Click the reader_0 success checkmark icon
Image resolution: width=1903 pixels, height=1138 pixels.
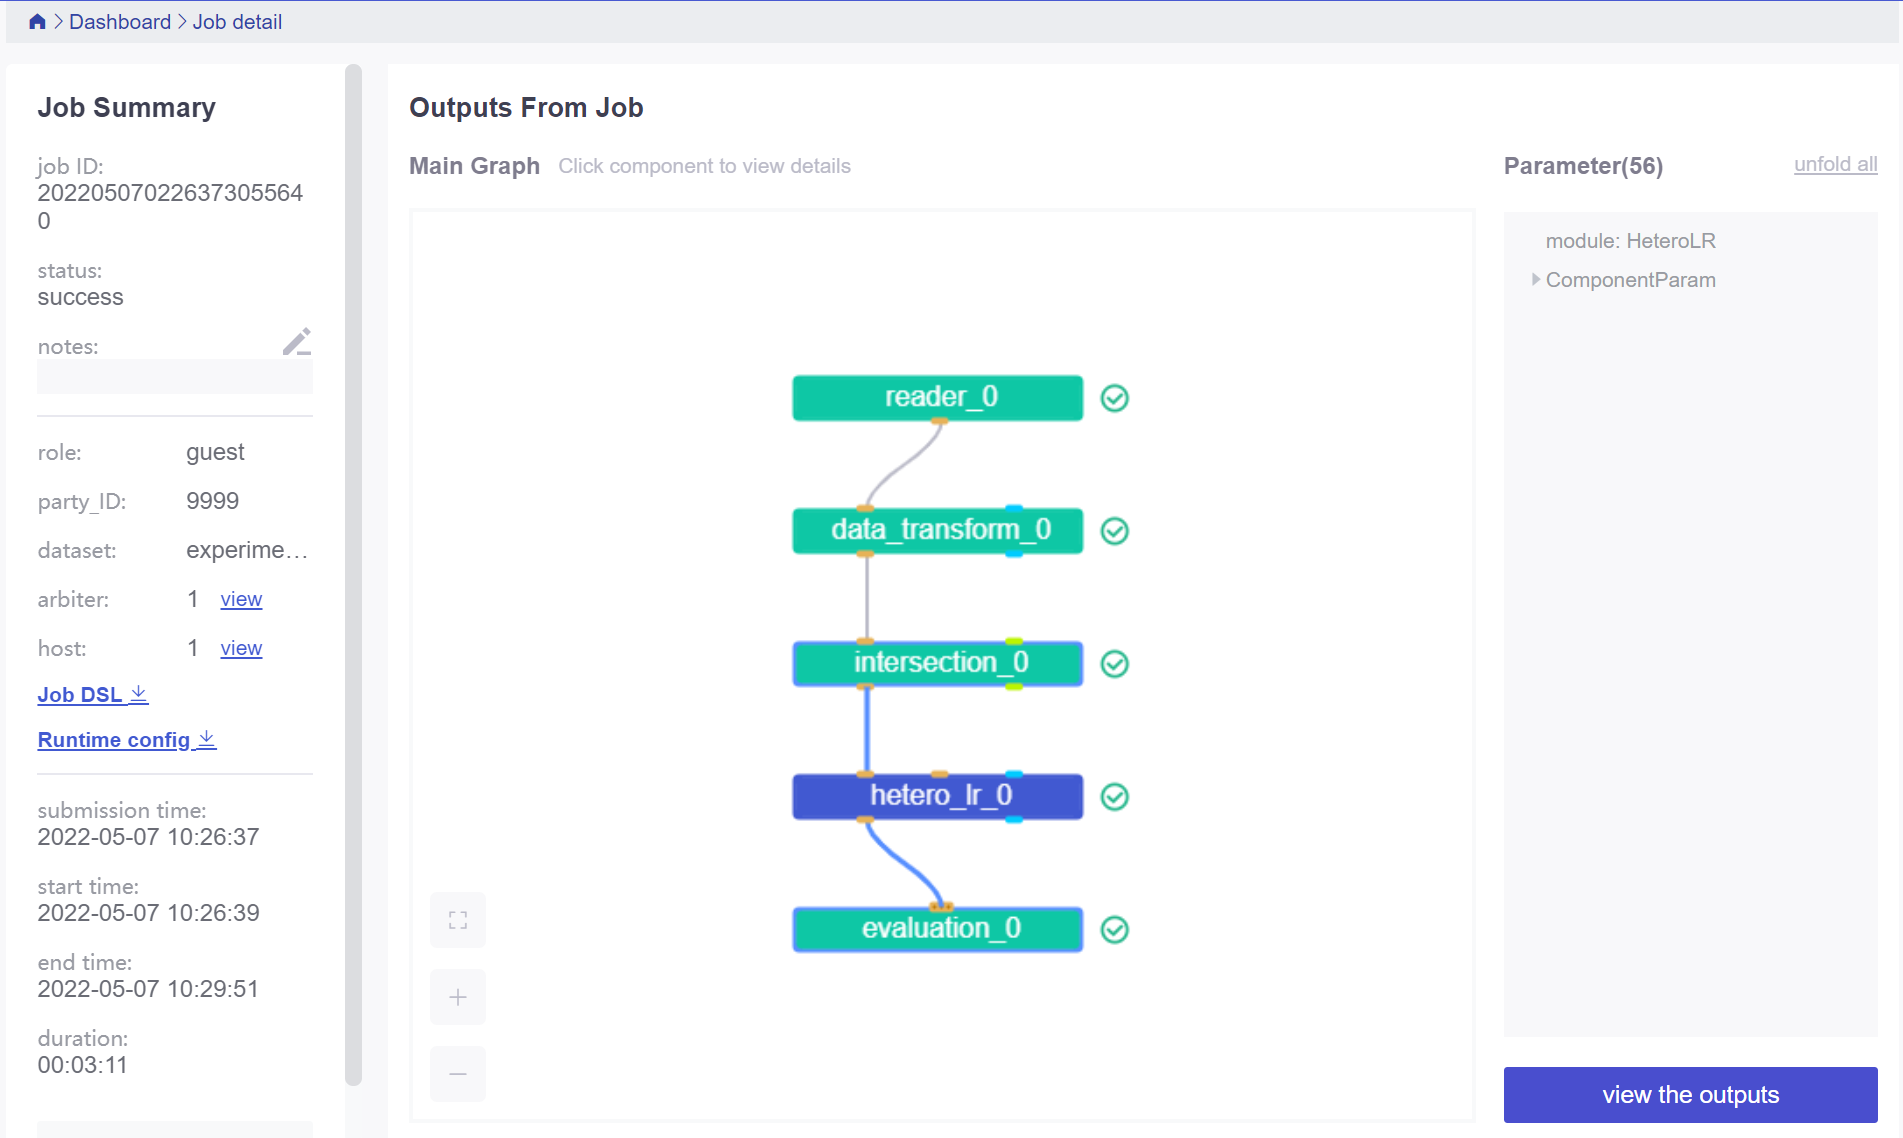pos(1115,398)
